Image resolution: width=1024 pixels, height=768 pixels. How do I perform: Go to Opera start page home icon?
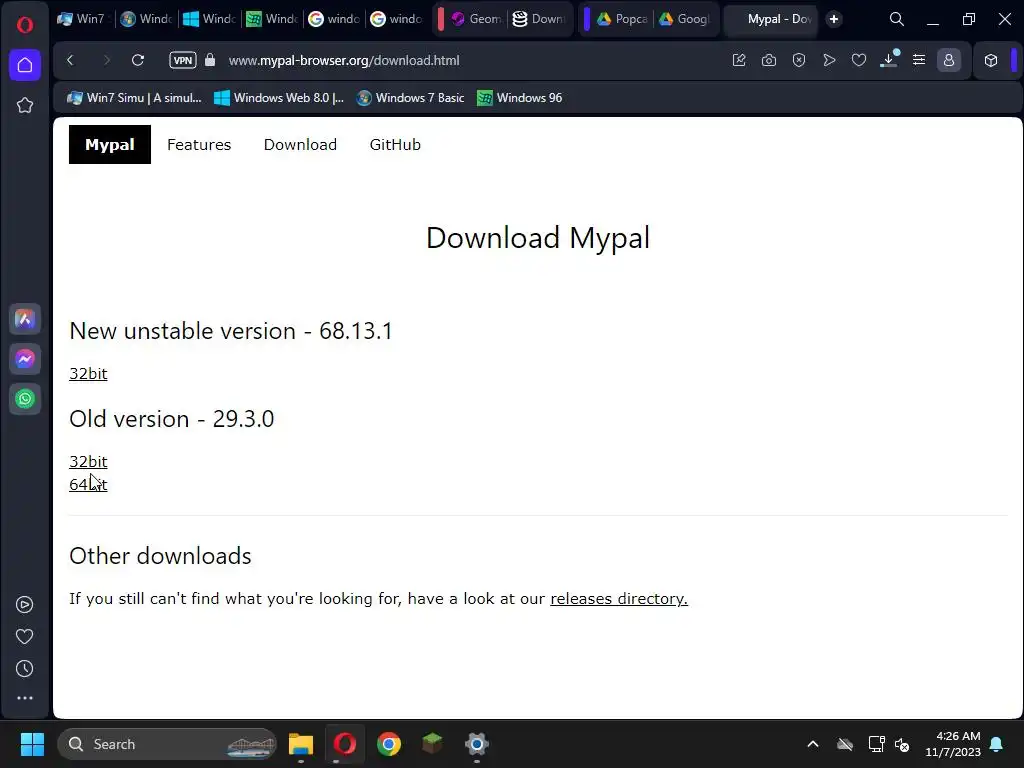pos(25,65)
